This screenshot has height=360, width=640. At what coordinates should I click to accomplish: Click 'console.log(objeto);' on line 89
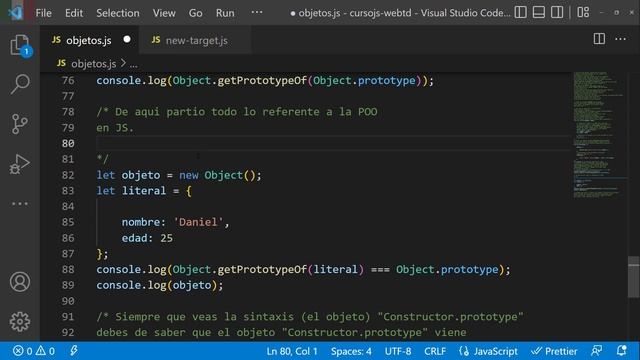160,285
